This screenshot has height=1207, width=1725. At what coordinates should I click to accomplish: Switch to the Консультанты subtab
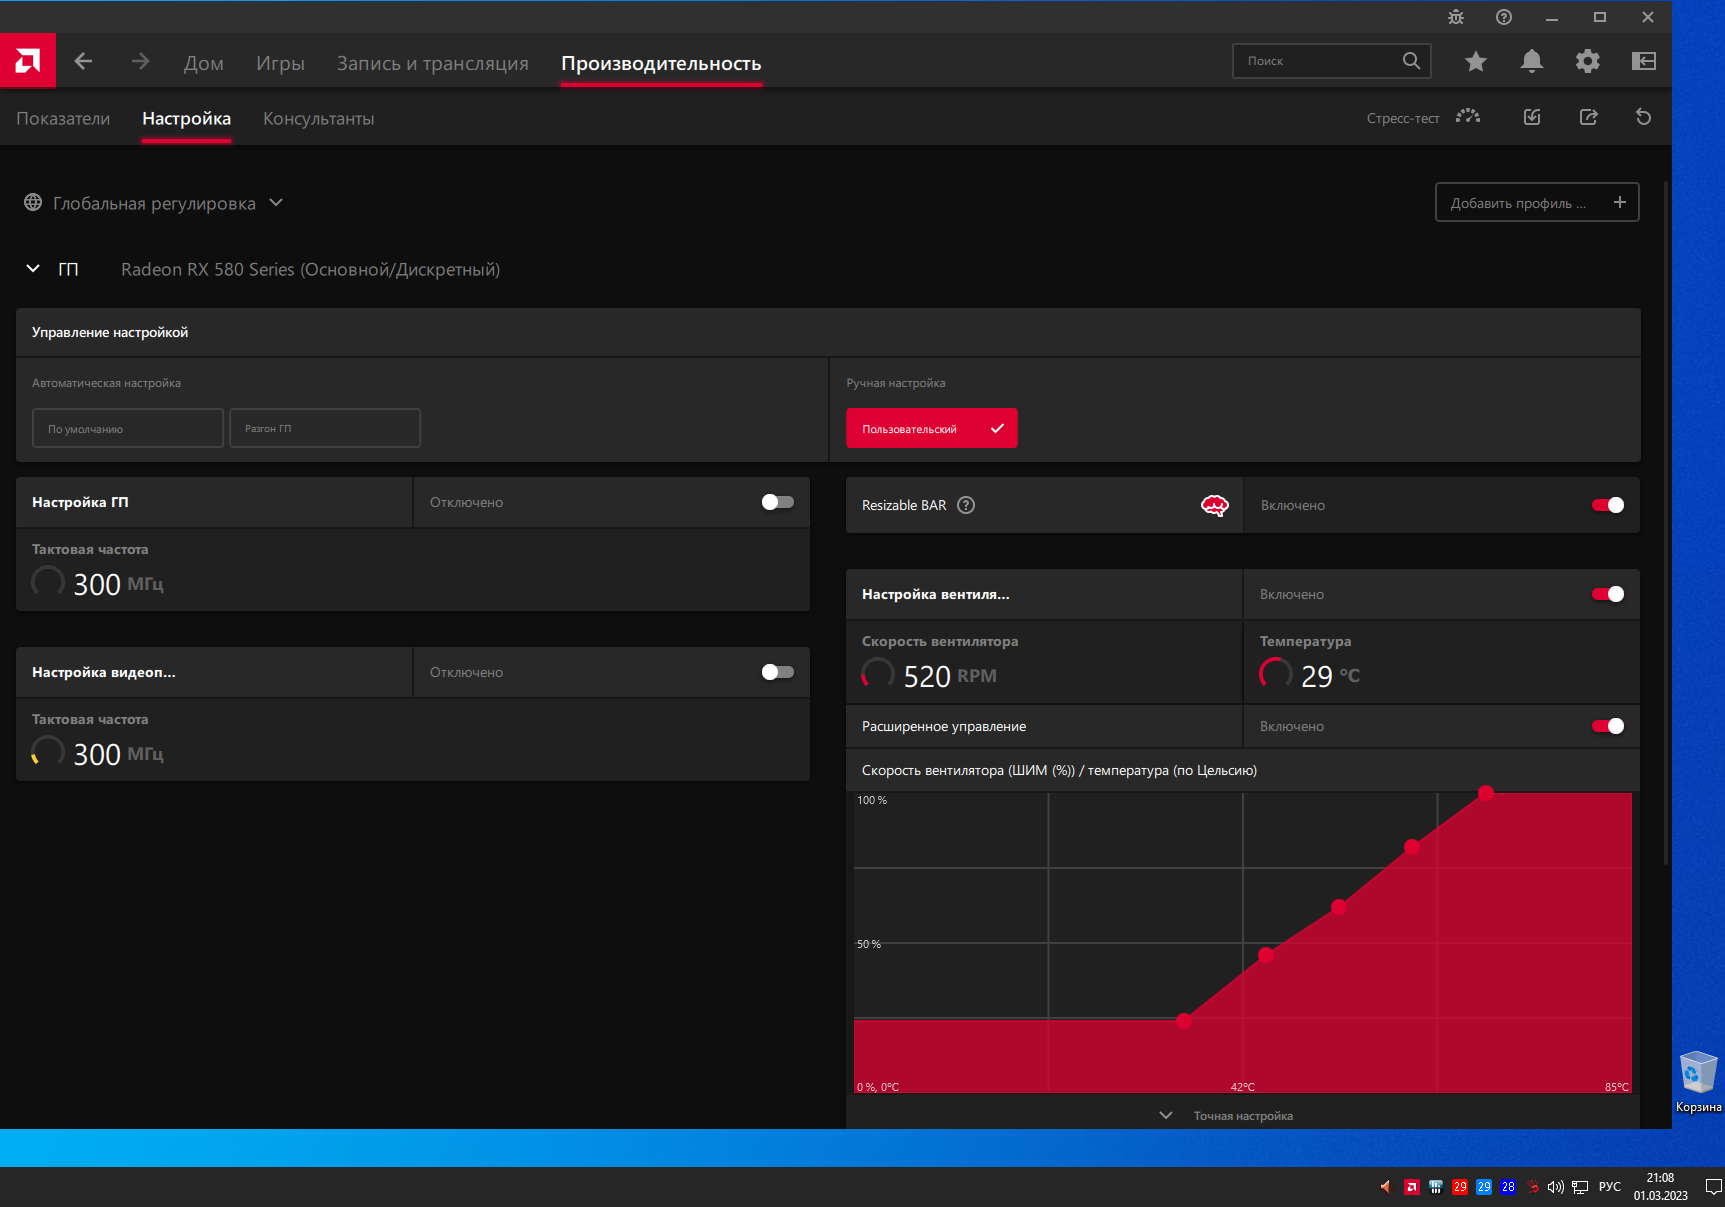pyautogui.click(x=319, y=118)
